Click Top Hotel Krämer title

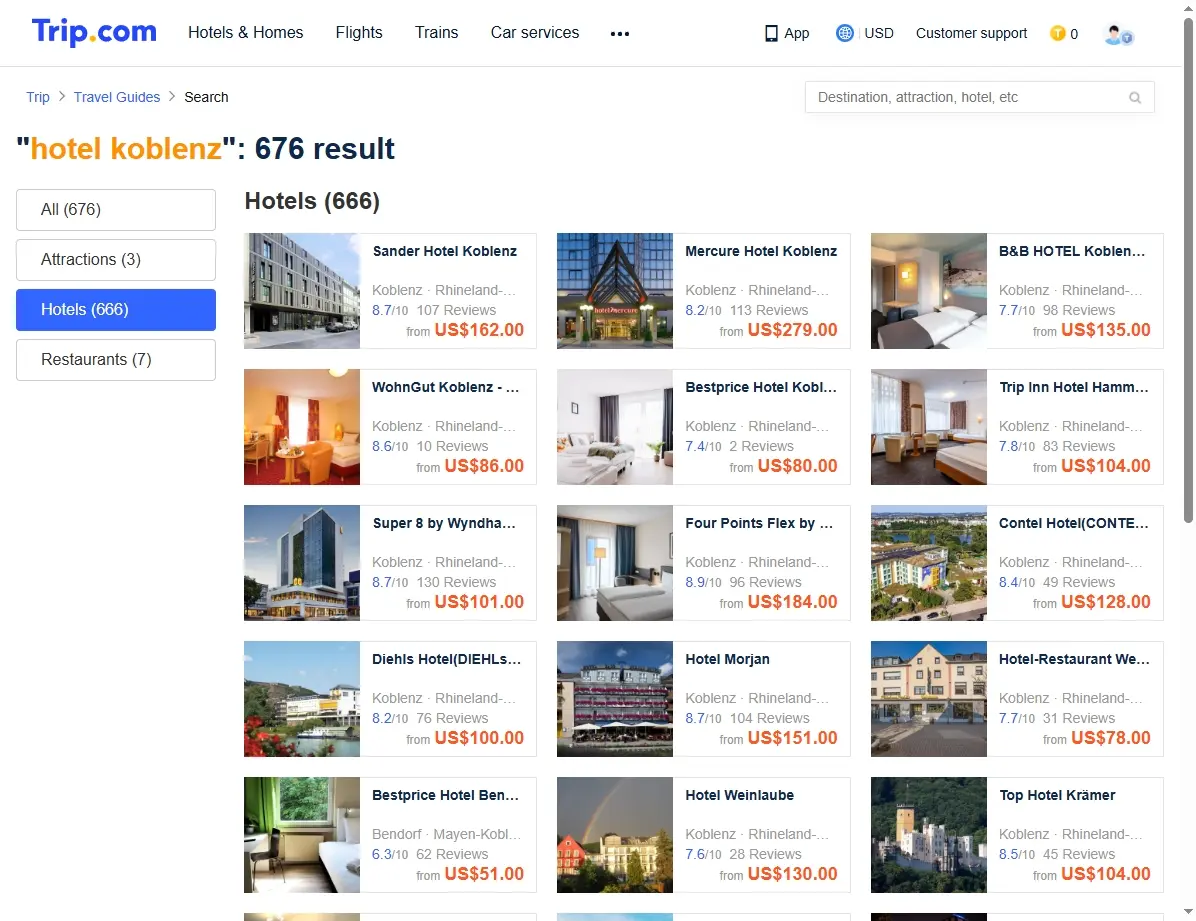pyautogui.click(x=1057, y=795)
